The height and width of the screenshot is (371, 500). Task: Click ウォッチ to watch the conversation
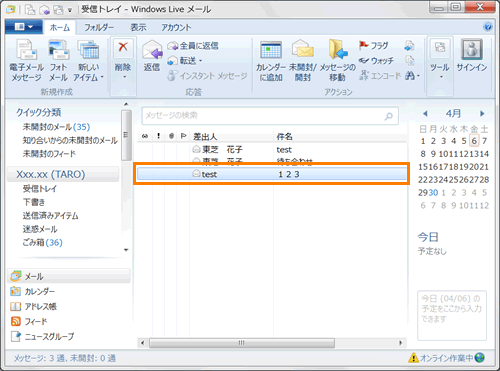pyautogui.click(x=376, y=61)
